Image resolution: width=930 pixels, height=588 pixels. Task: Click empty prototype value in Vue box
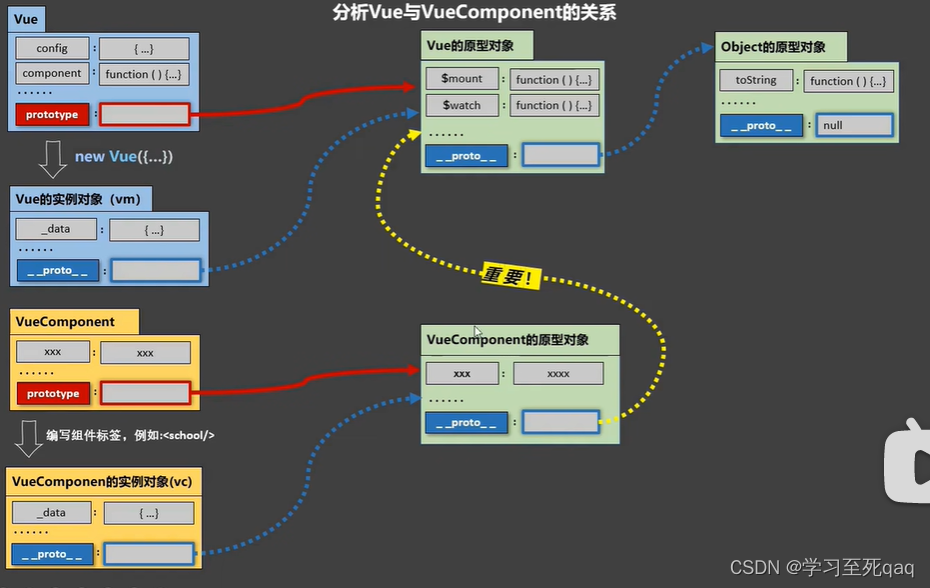point(145,114)
